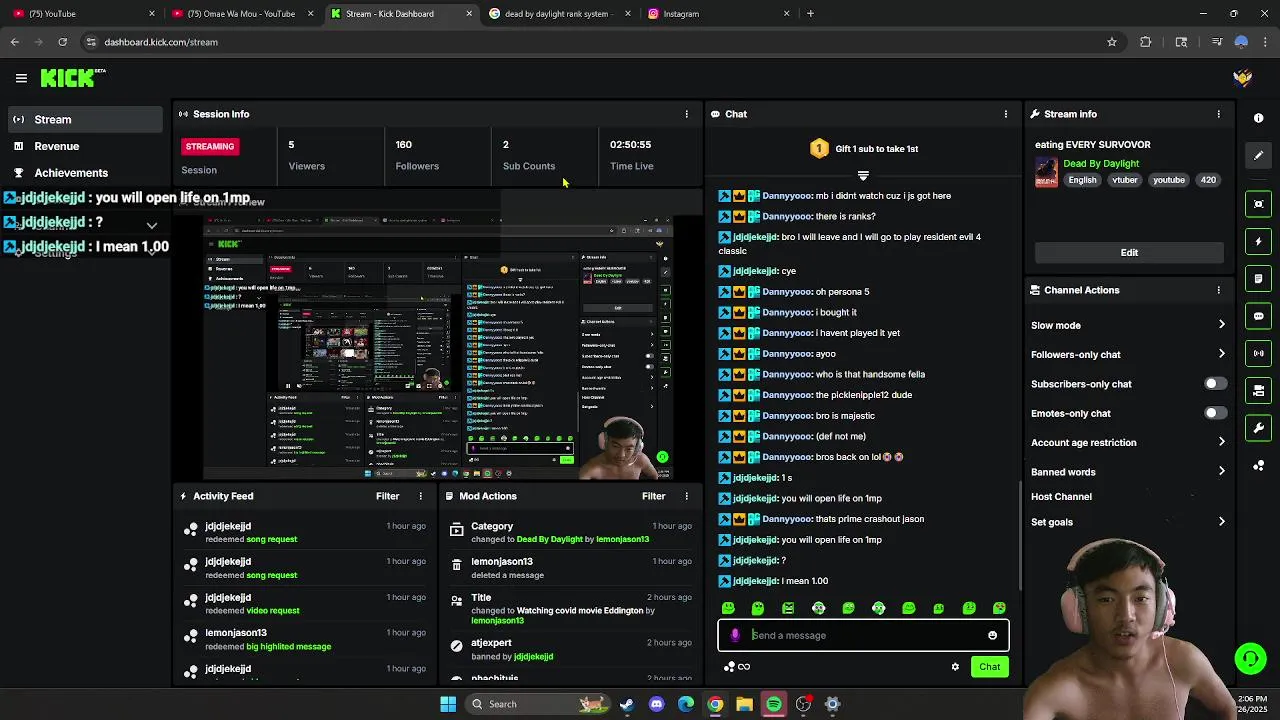Click the channel points icon in right sidebar
The height and width of the screenshot is (720, 1280).
pos(1258,466)
